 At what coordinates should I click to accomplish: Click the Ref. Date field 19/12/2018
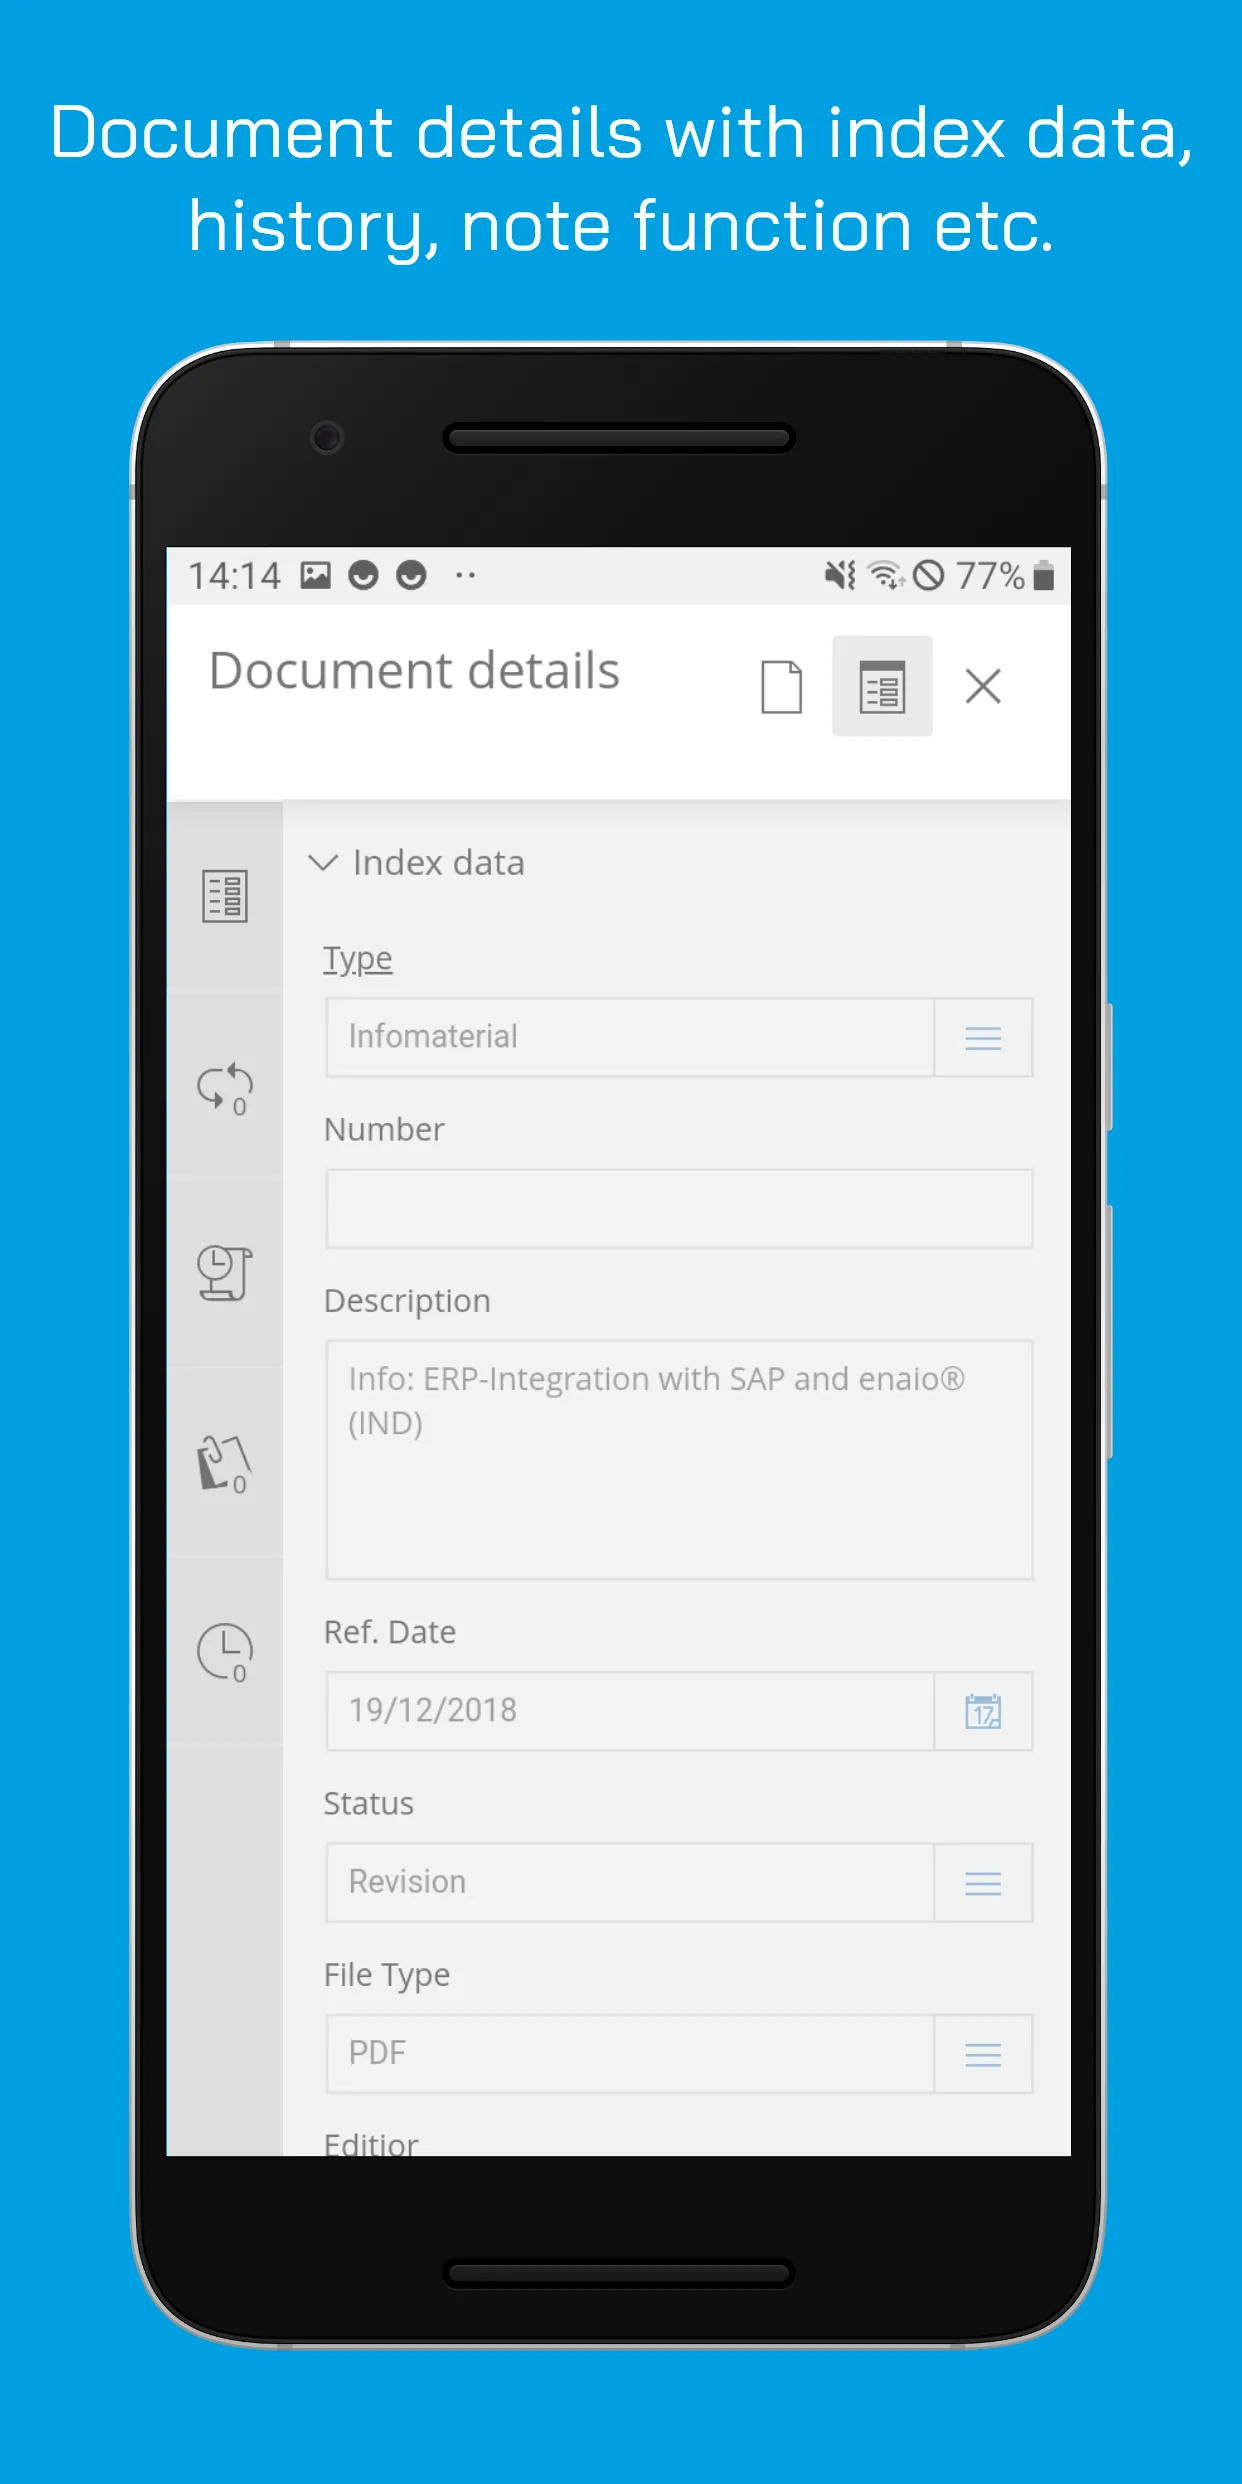(630, 1711)
